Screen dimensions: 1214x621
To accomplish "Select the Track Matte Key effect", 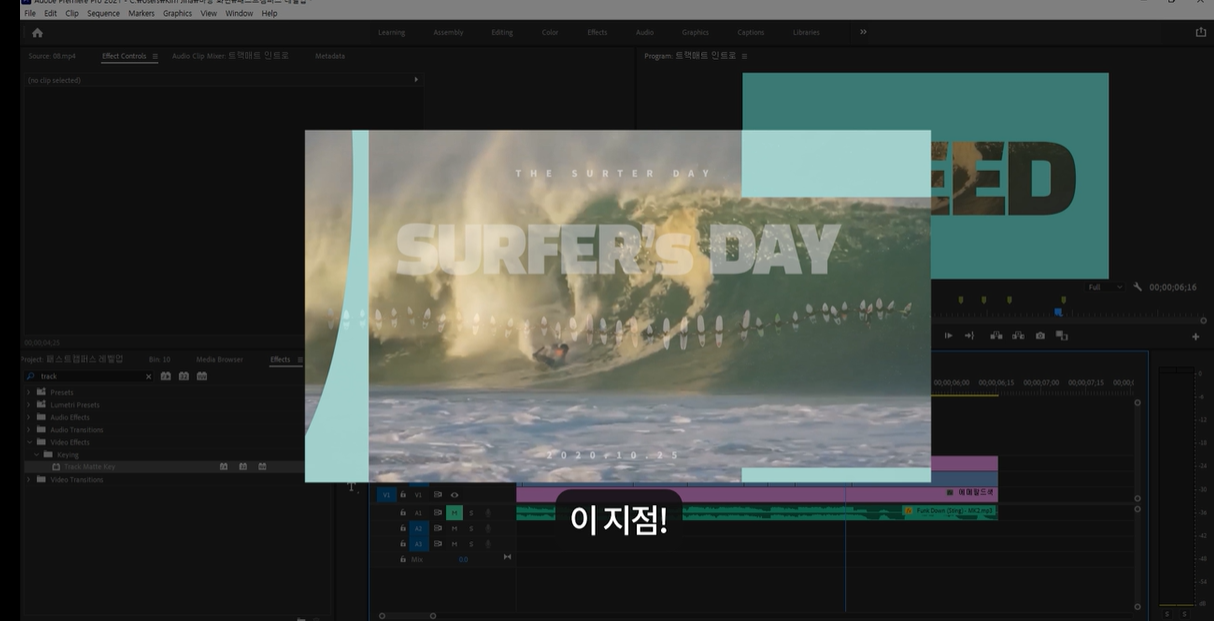I will pyautogui.click(x=89, y=467).
